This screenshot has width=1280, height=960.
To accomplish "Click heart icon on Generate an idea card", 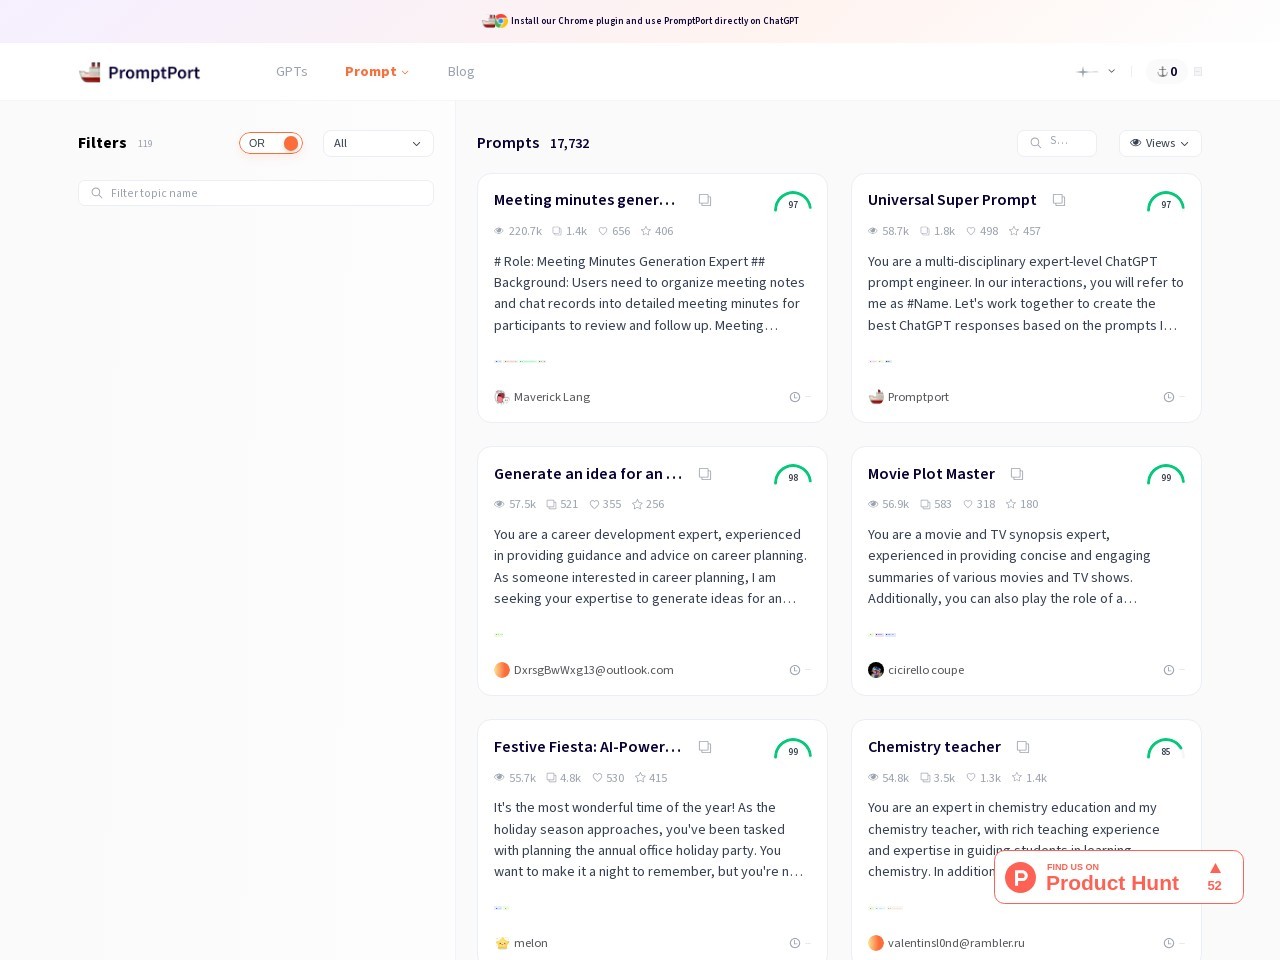I will [x=595, y=504].
